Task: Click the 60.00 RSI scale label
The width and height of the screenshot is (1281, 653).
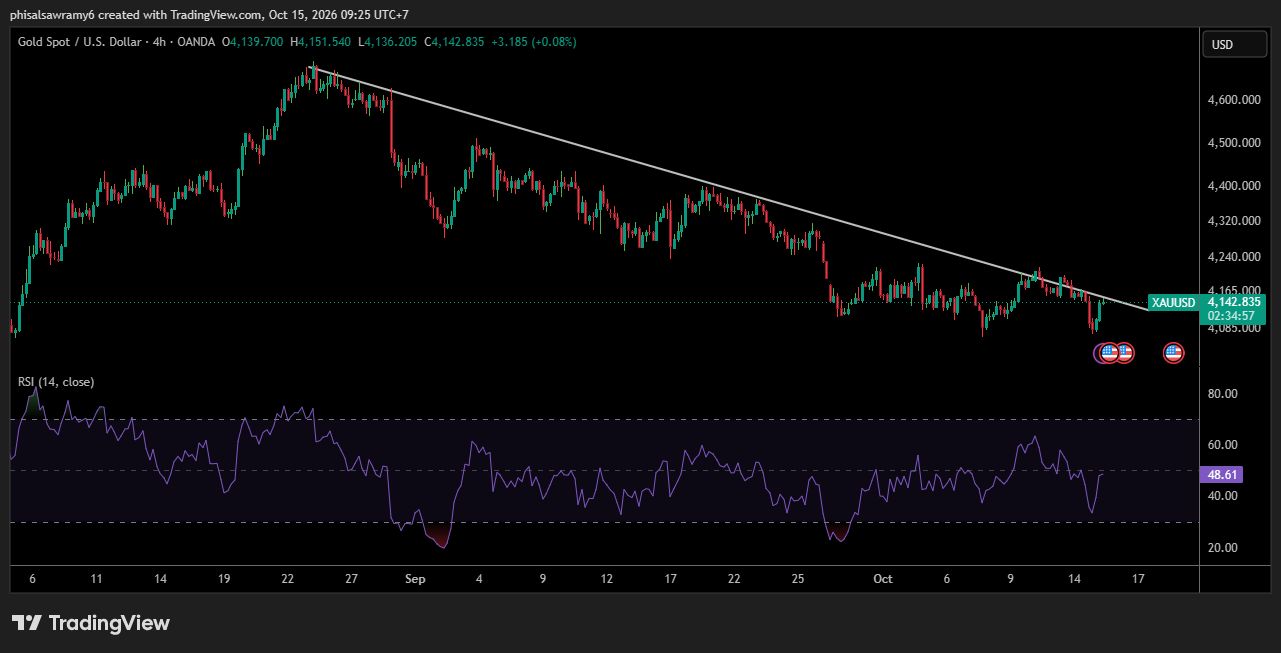Action: coord(1222,445)
